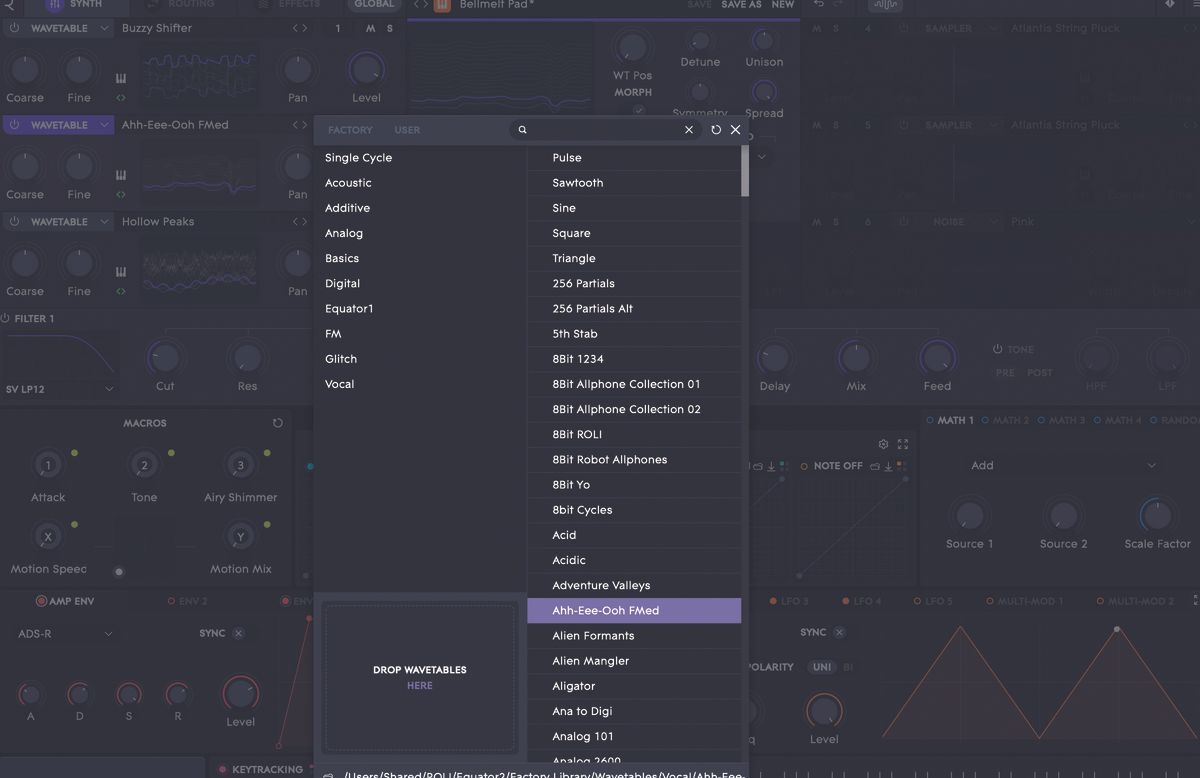1200x778 pixels.
Task: Open the GLOBAL tab in the top bar
Action: (374, 4)
